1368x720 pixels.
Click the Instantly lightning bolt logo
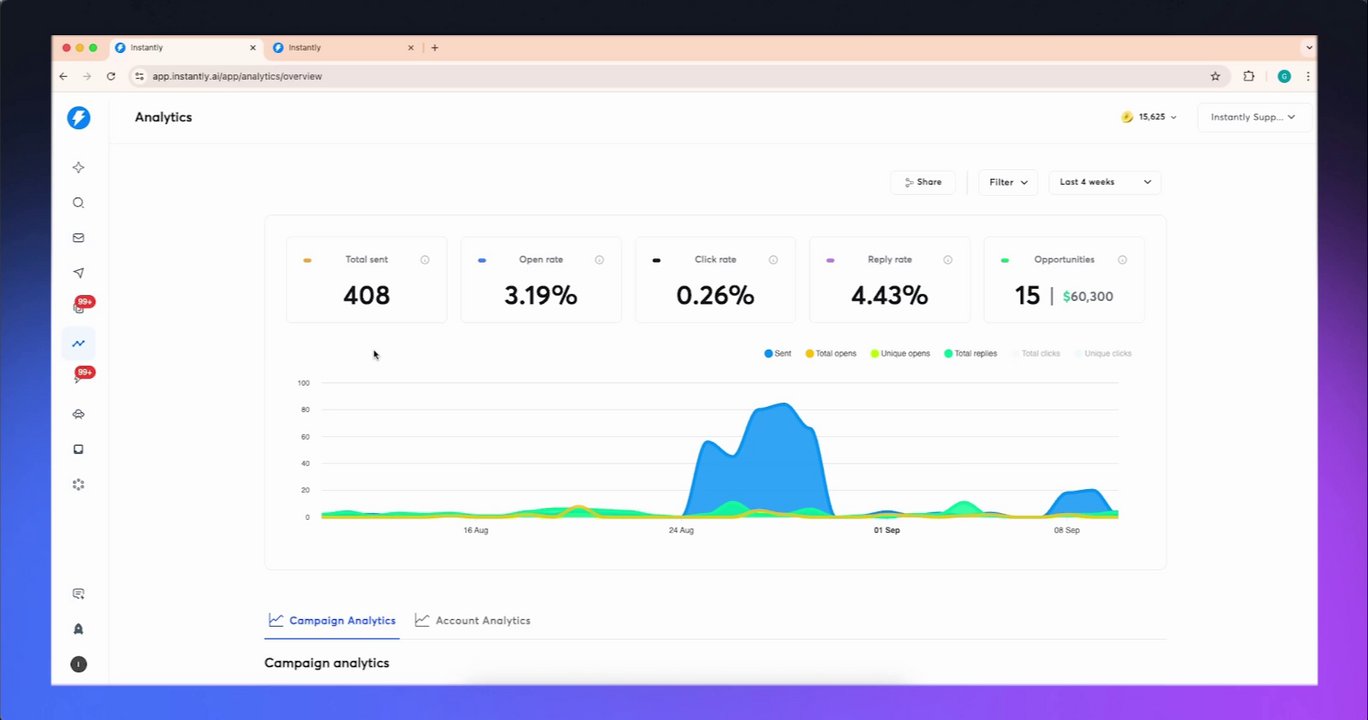click(x=78, y=118)
